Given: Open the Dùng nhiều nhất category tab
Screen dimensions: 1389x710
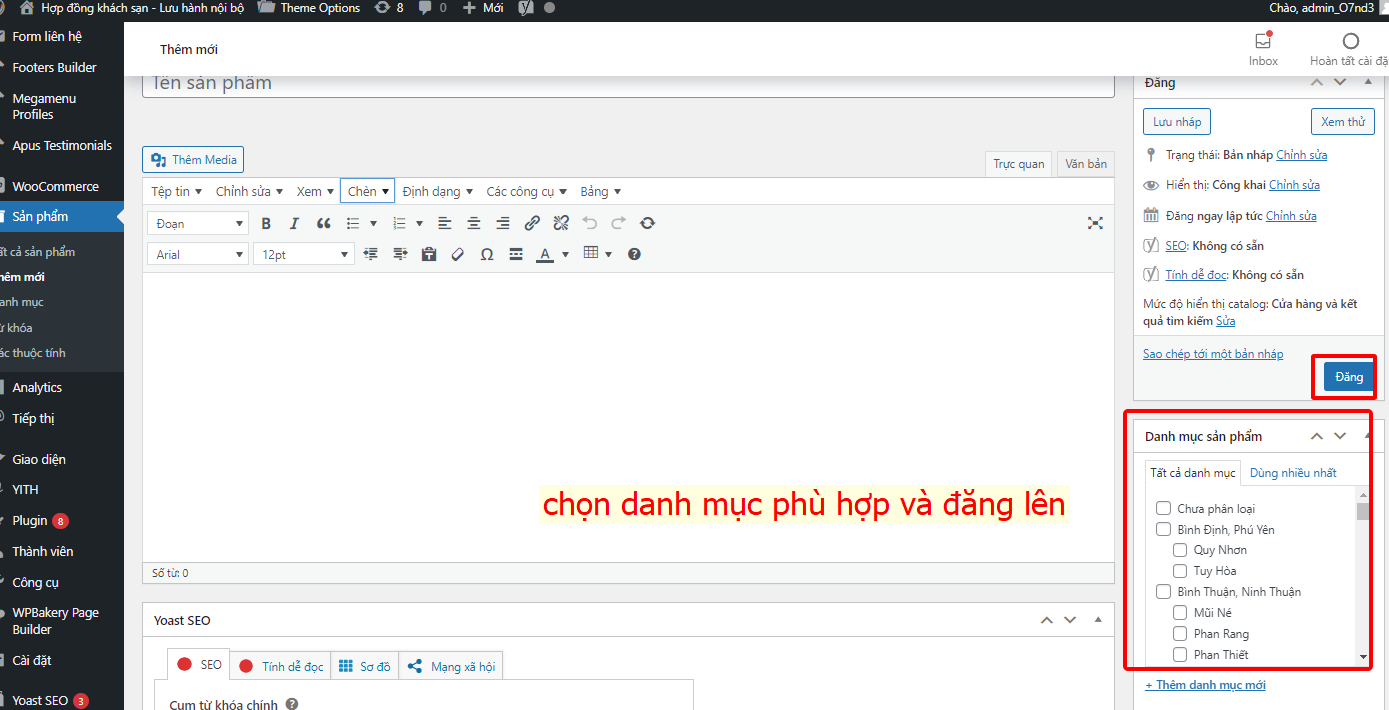Looking at the screenshot, I should click(1293, 473).
